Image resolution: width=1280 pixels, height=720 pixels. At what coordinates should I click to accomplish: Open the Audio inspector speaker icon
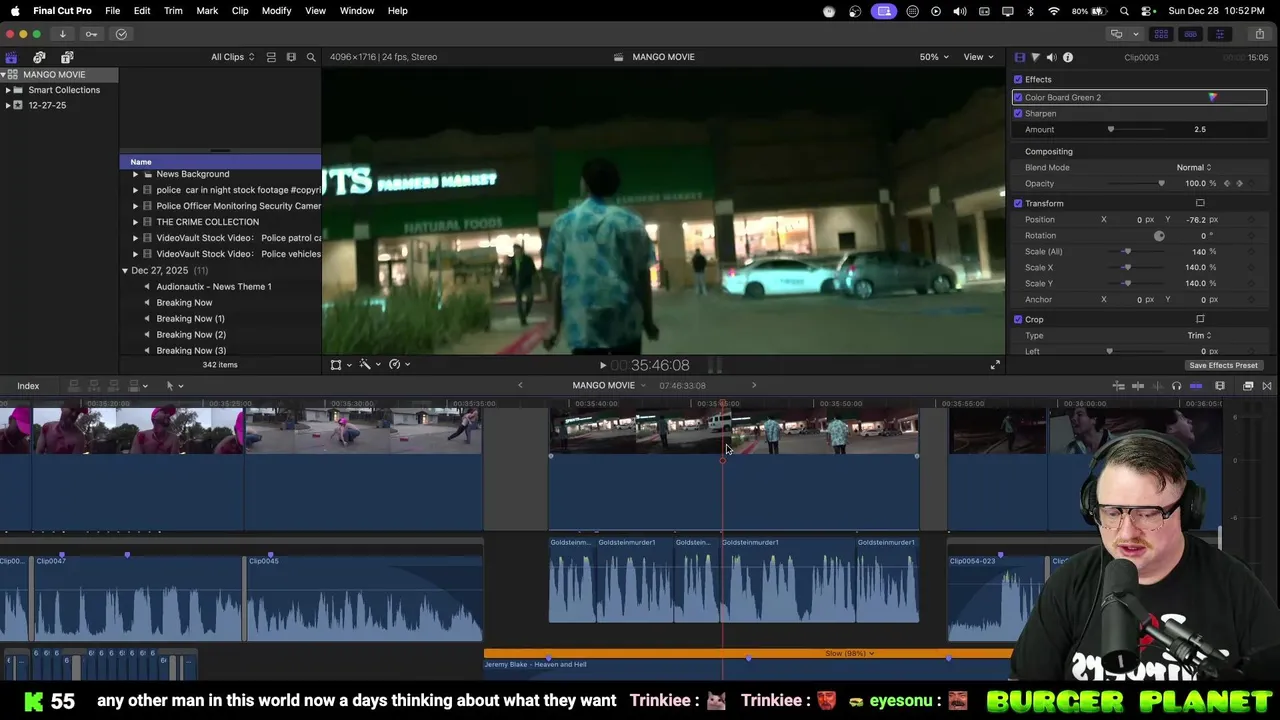1051,57
